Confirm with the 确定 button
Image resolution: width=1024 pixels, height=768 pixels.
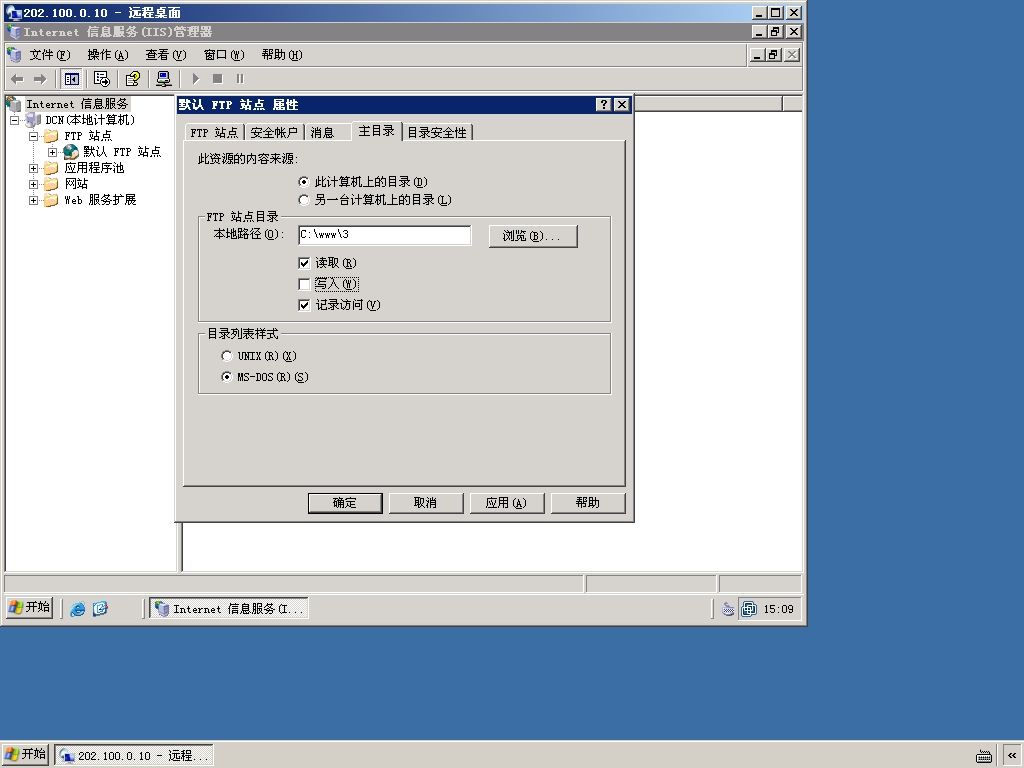[345, 503]
